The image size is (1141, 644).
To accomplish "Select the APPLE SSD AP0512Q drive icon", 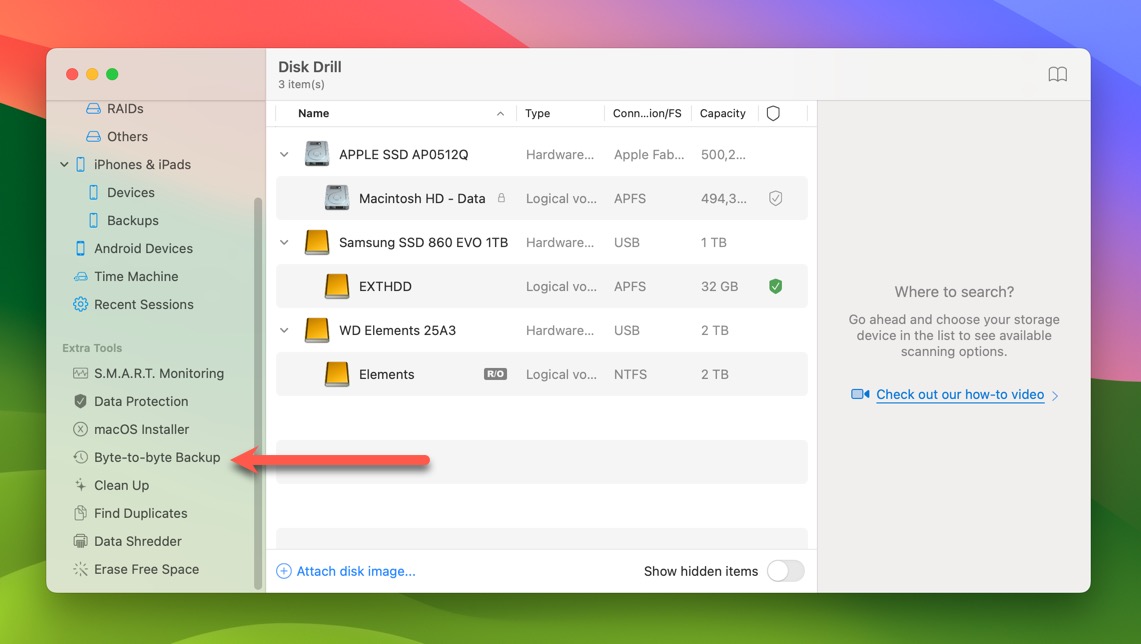I will [x=317, y=154].
